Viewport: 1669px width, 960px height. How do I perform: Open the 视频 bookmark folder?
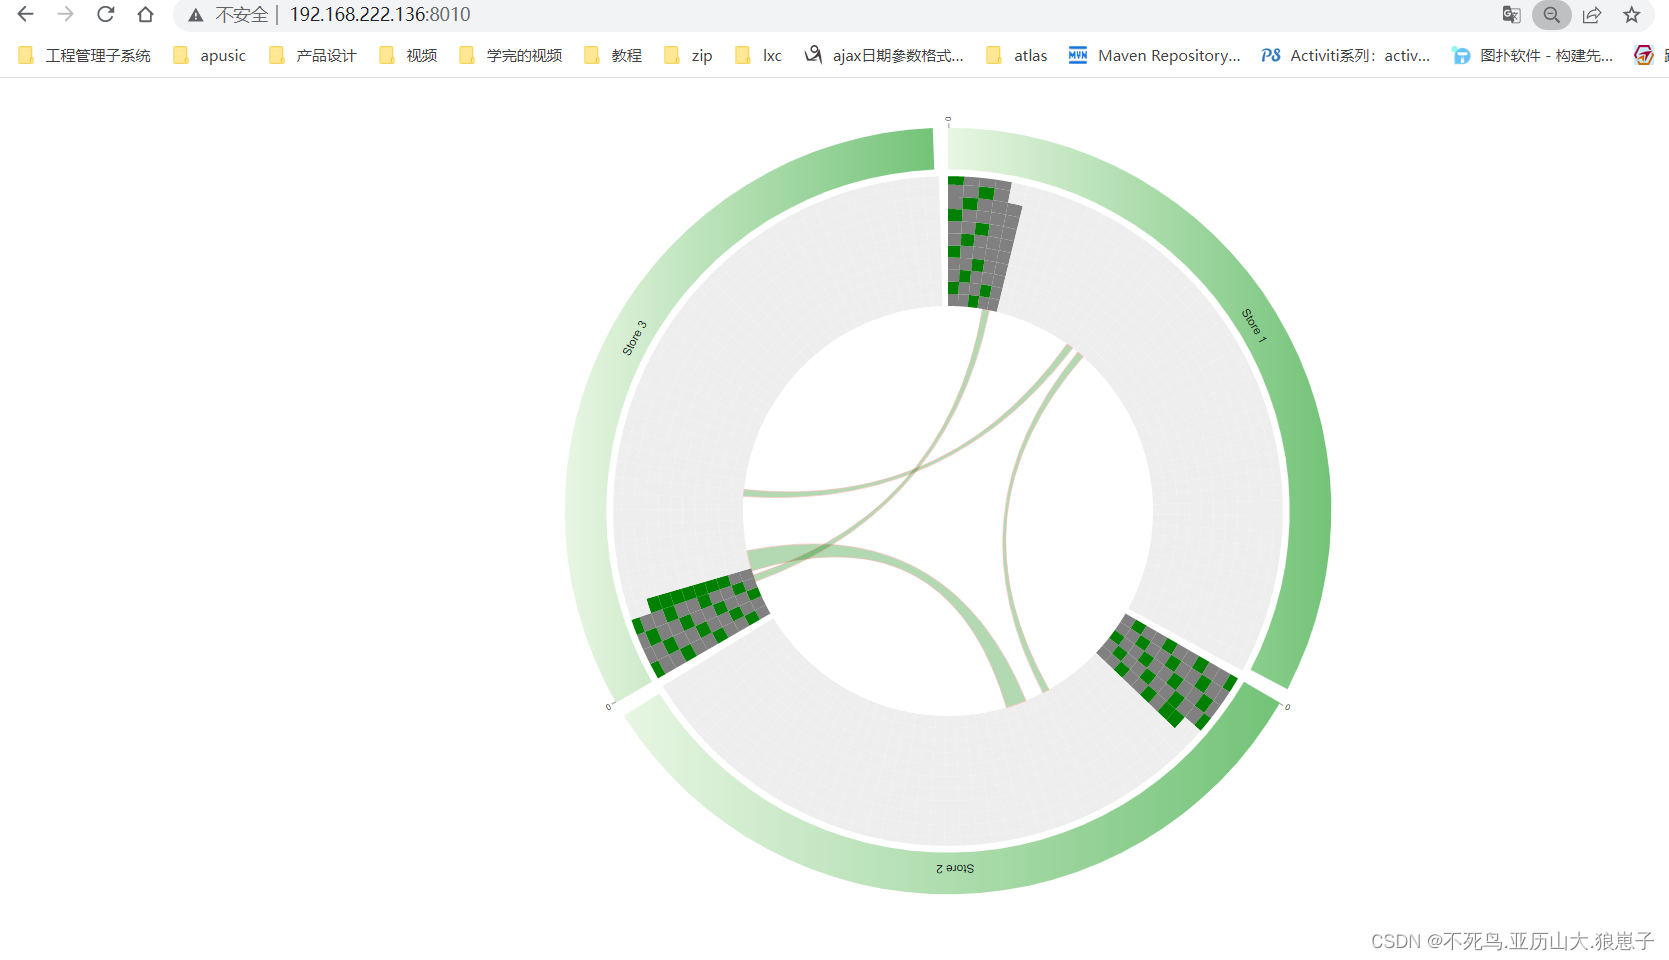(x=409, y=55)
